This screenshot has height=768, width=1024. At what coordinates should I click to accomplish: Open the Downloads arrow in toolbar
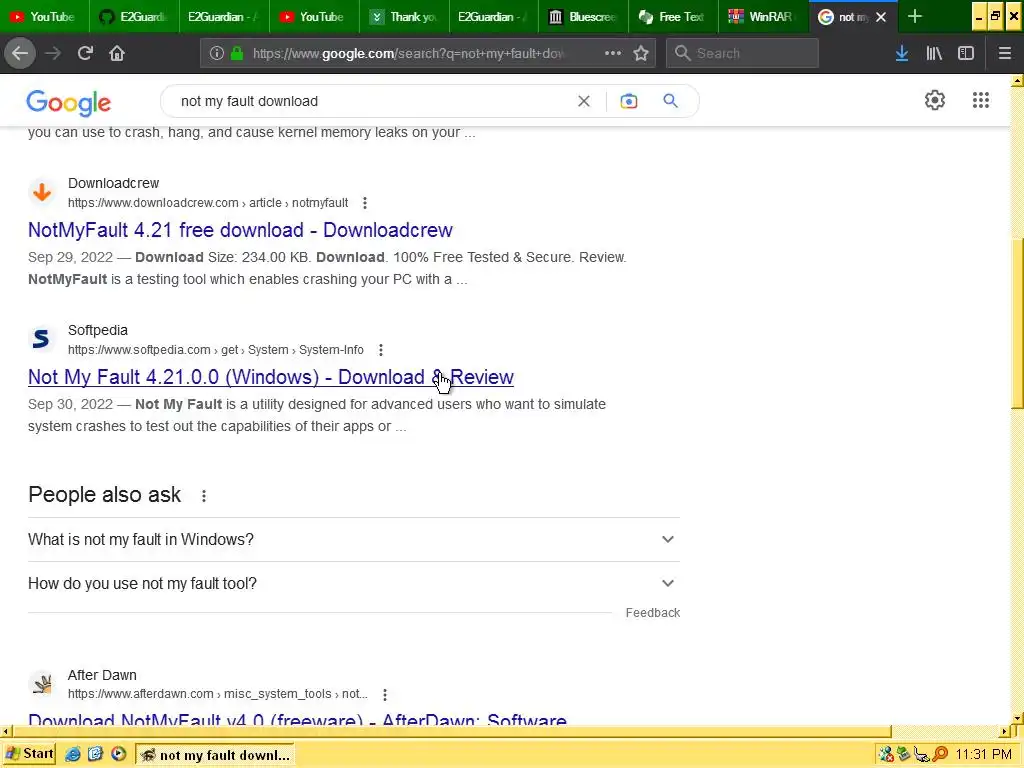(902, 54)
